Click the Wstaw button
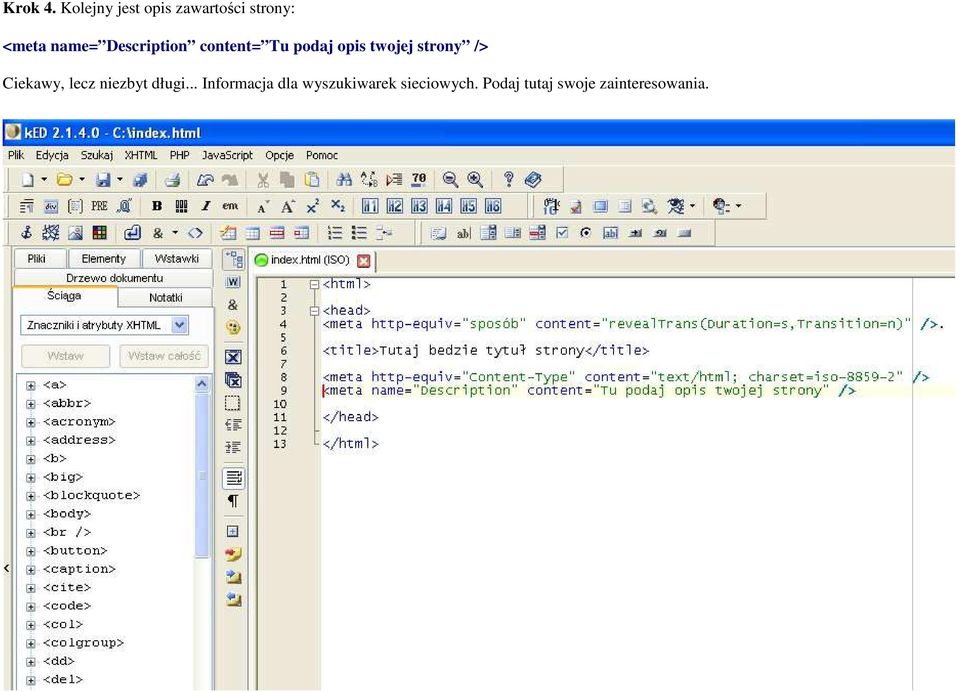The width and height of the screenshot is (960, 692). pos(66,356)
